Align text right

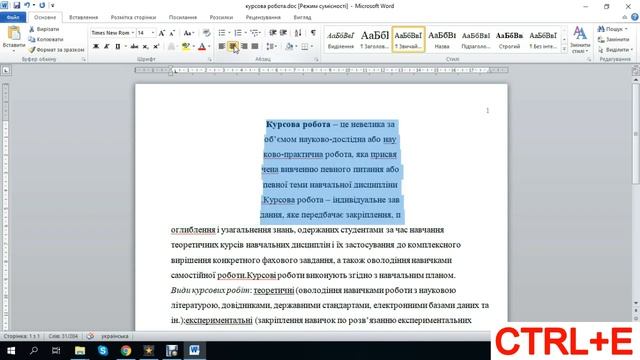[x=244, y=47]
